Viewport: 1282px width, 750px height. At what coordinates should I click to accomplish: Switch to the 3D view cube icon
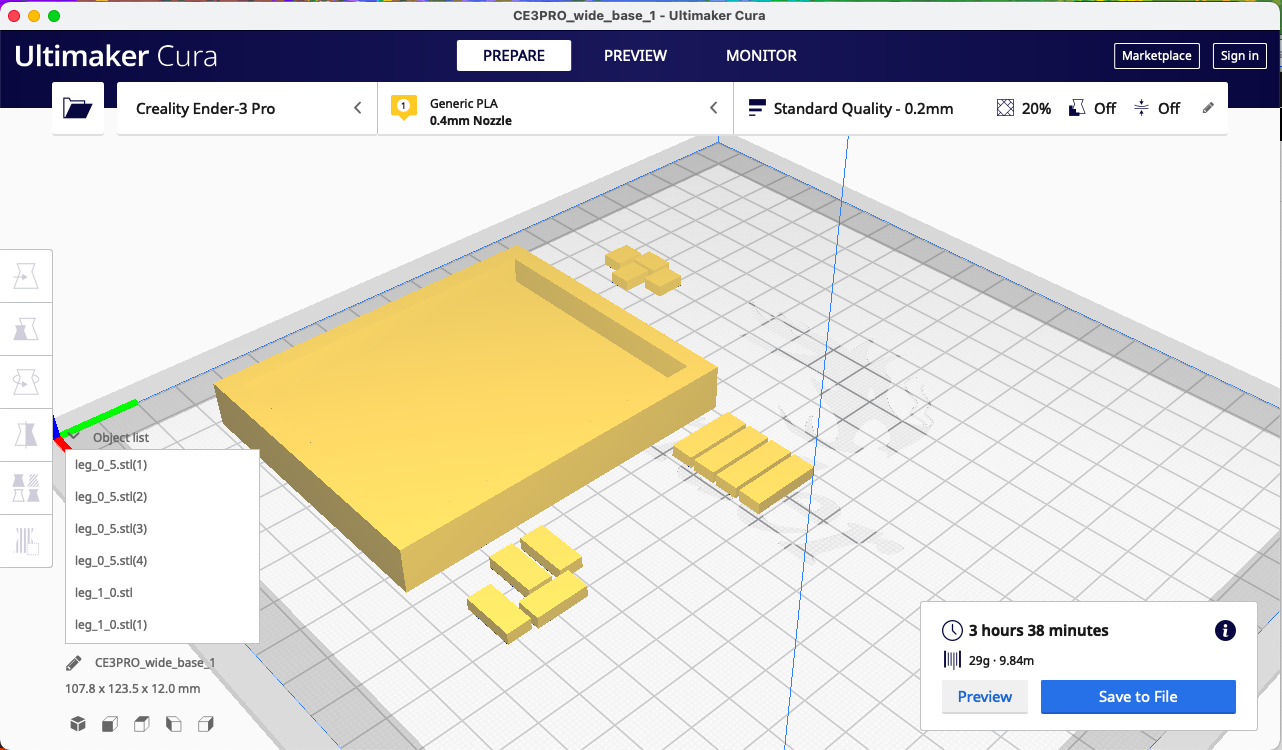(x=78, y=724)
